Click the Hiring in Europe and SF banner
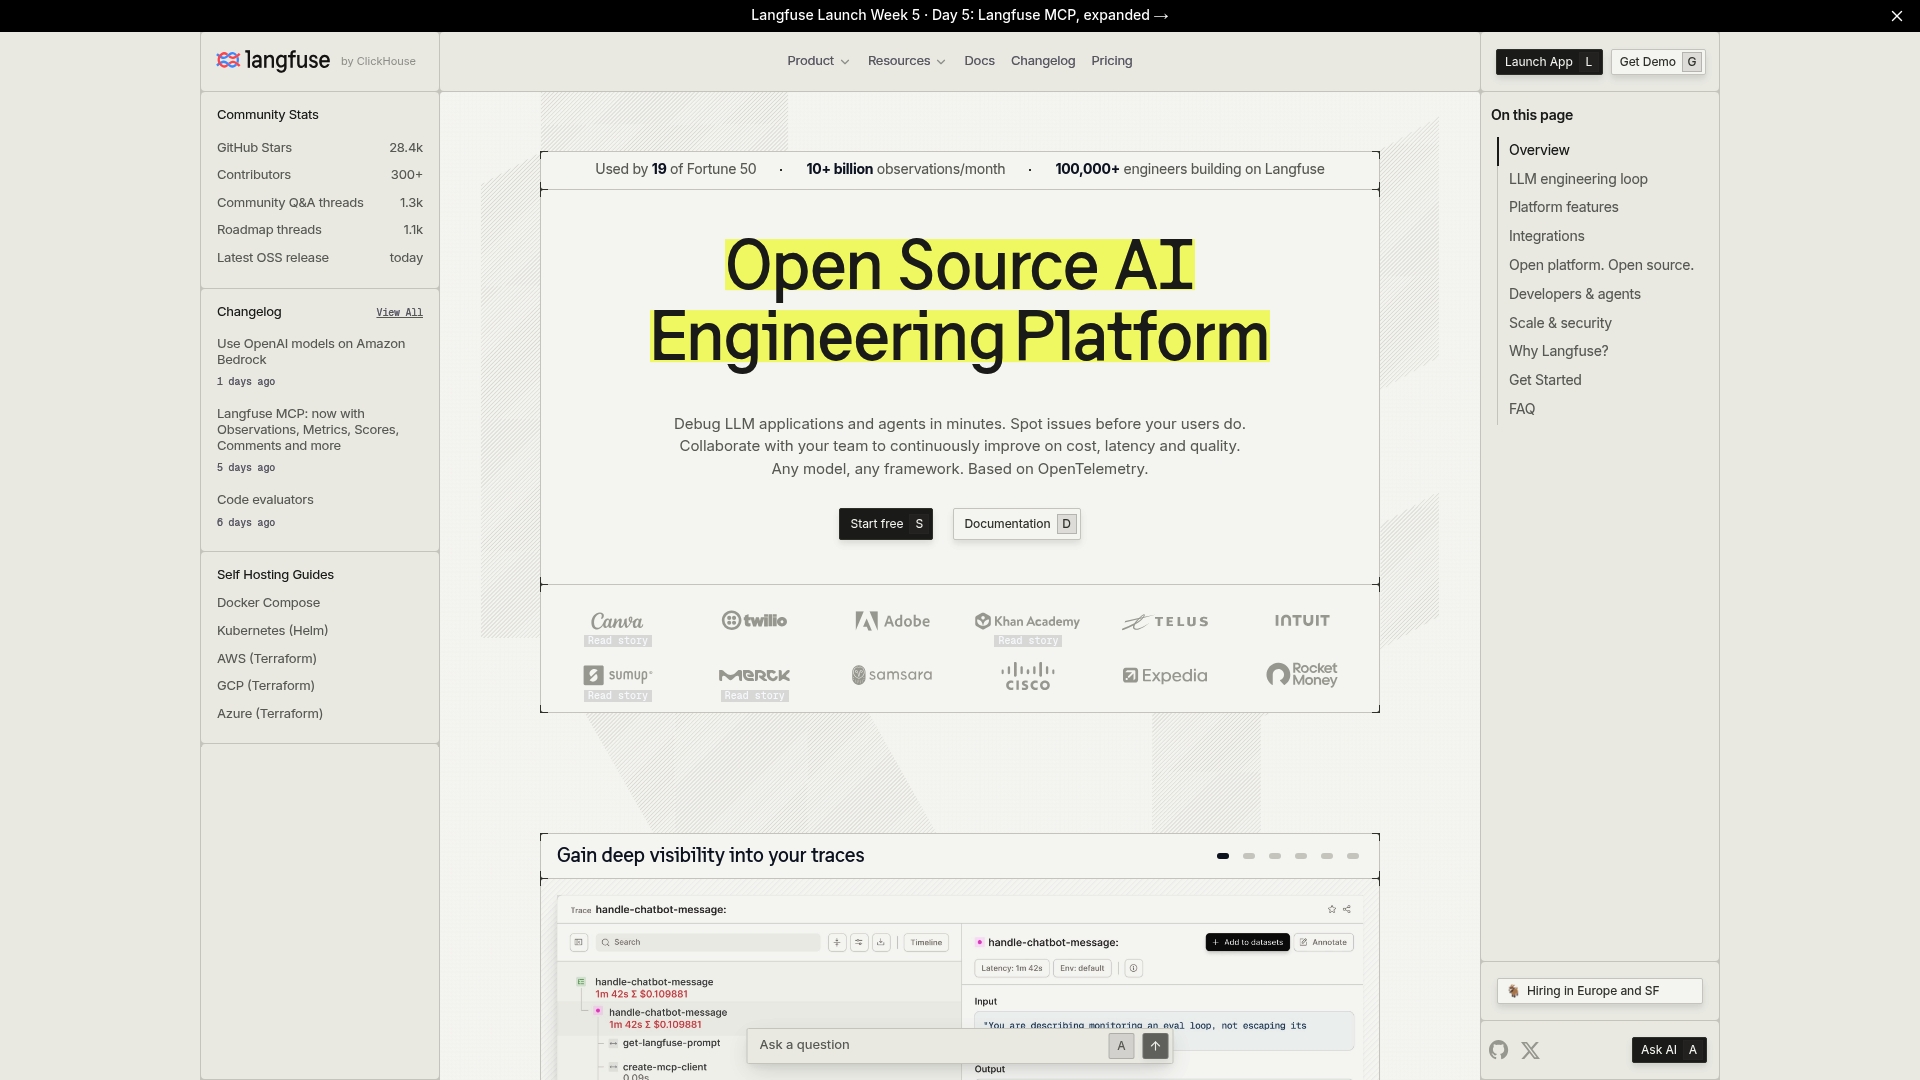1920x1080 pixels. point(1600,991)
